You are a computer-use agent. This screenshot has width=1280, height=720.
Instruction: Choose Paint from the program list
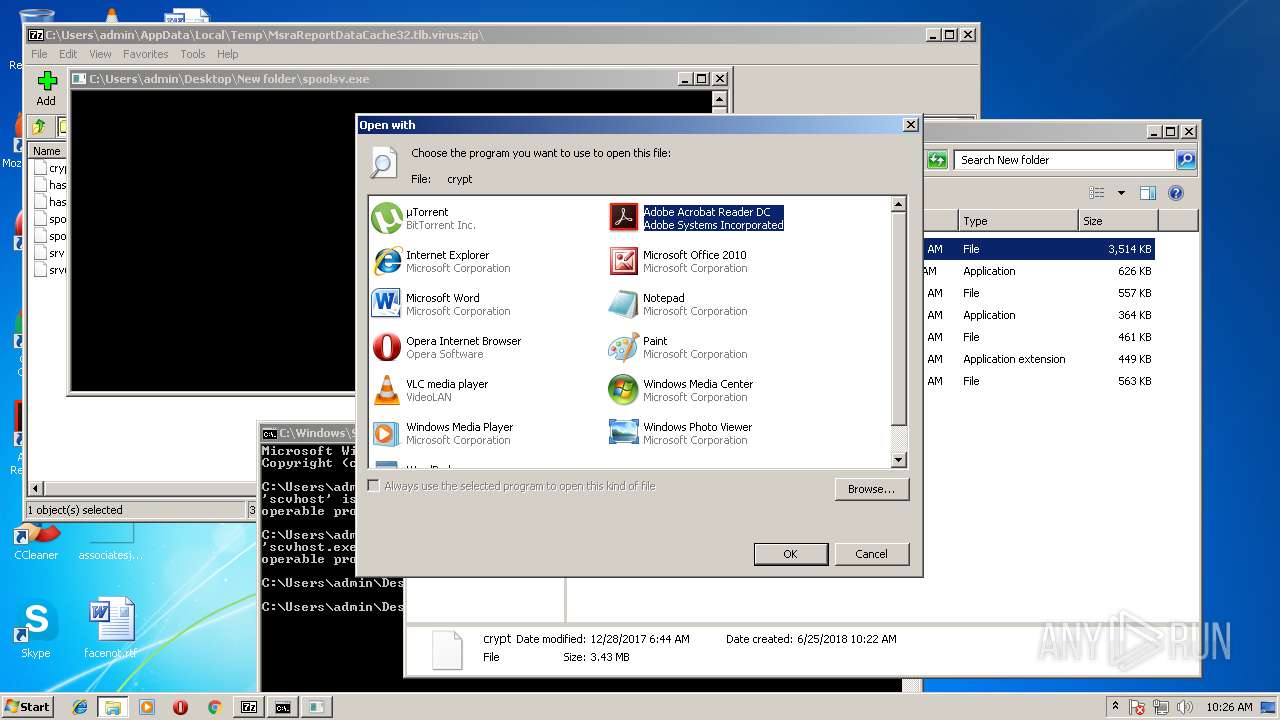[x=679, y=347]
